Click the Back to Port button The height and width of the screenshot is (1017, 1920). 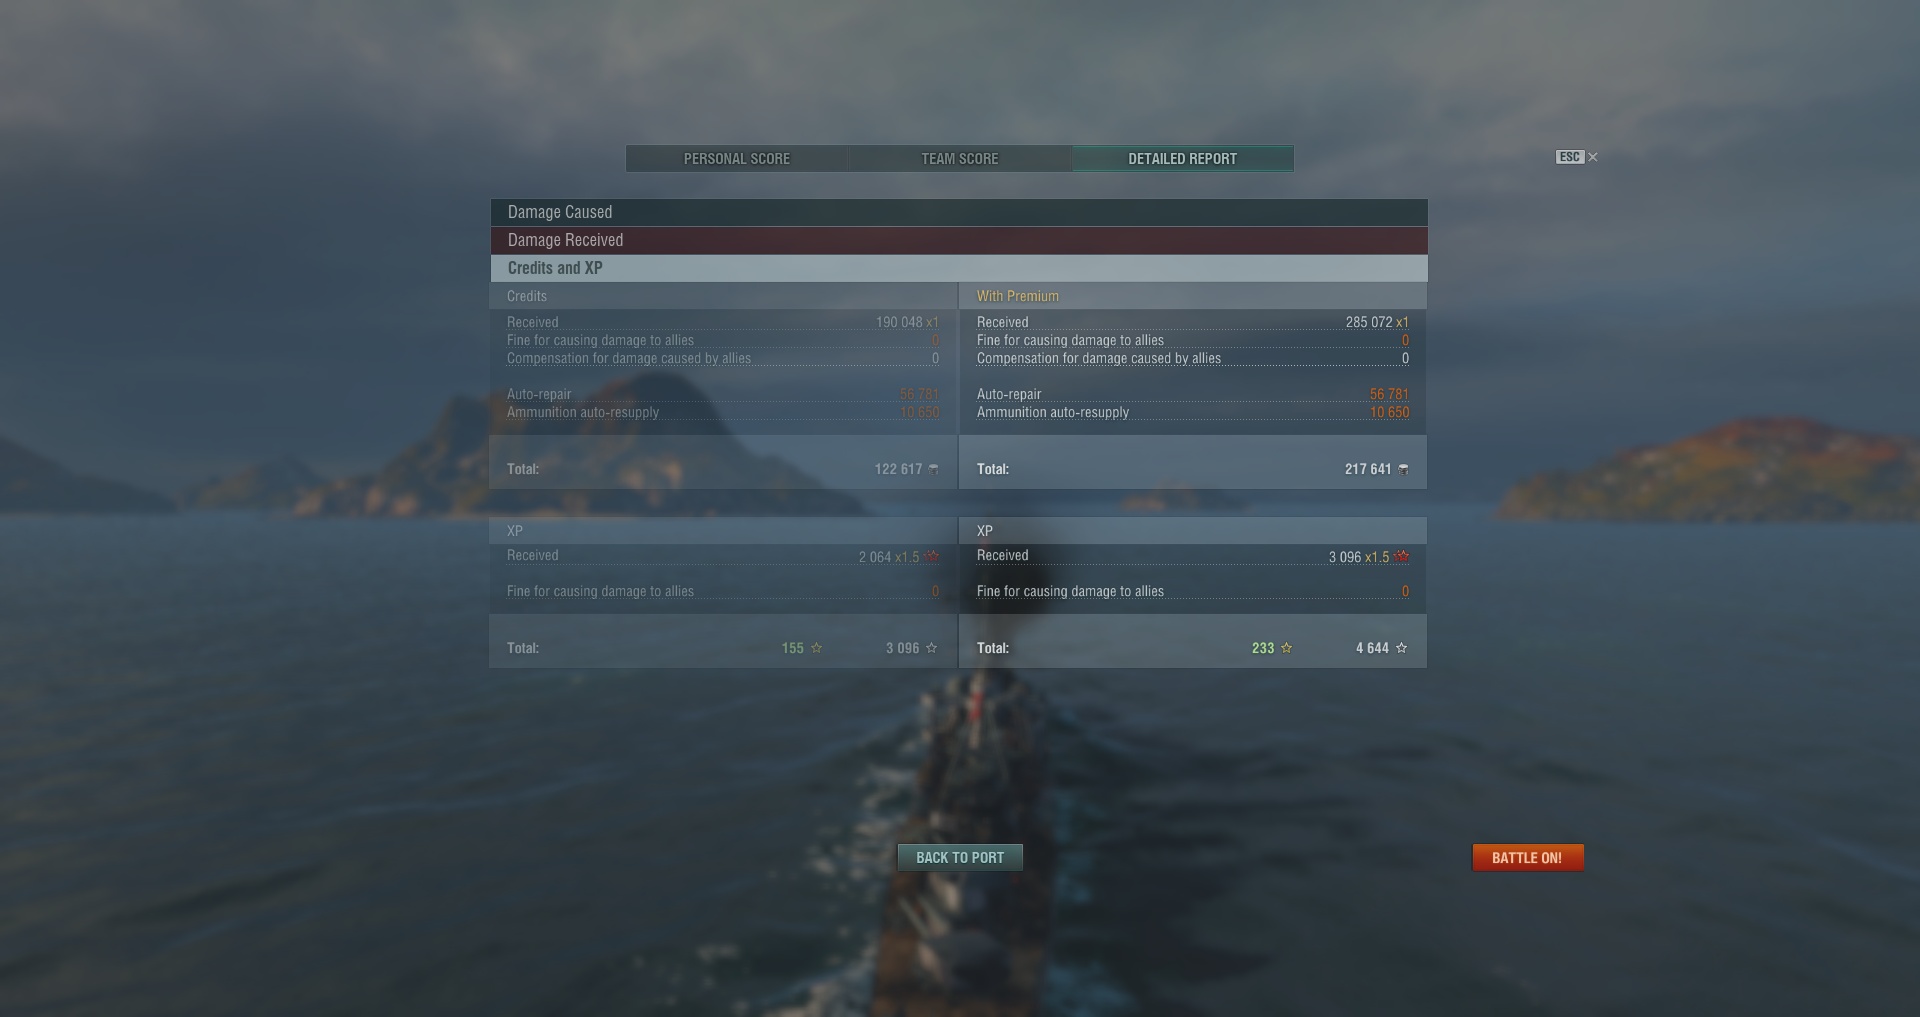[x=960, y=858]
